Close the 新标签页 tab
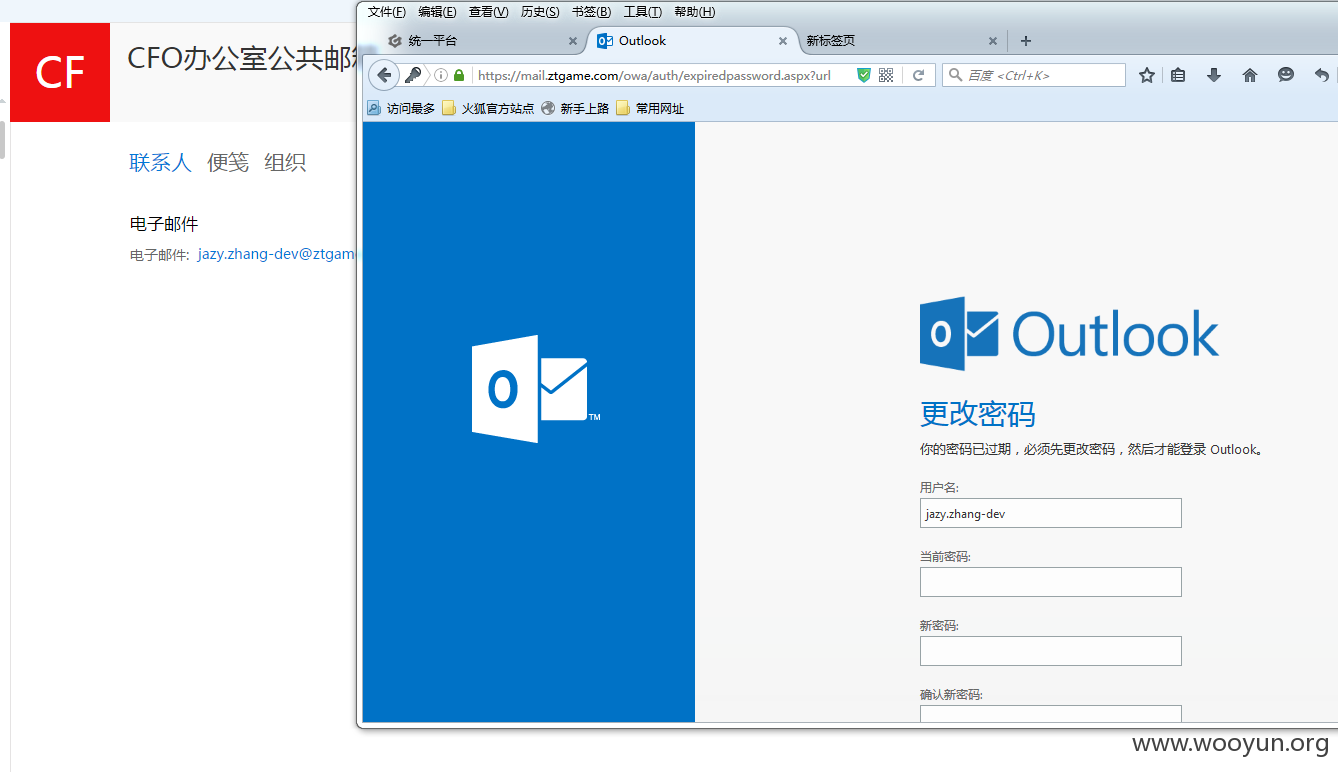Screen dimensions: 1338x772 (993, 41)
